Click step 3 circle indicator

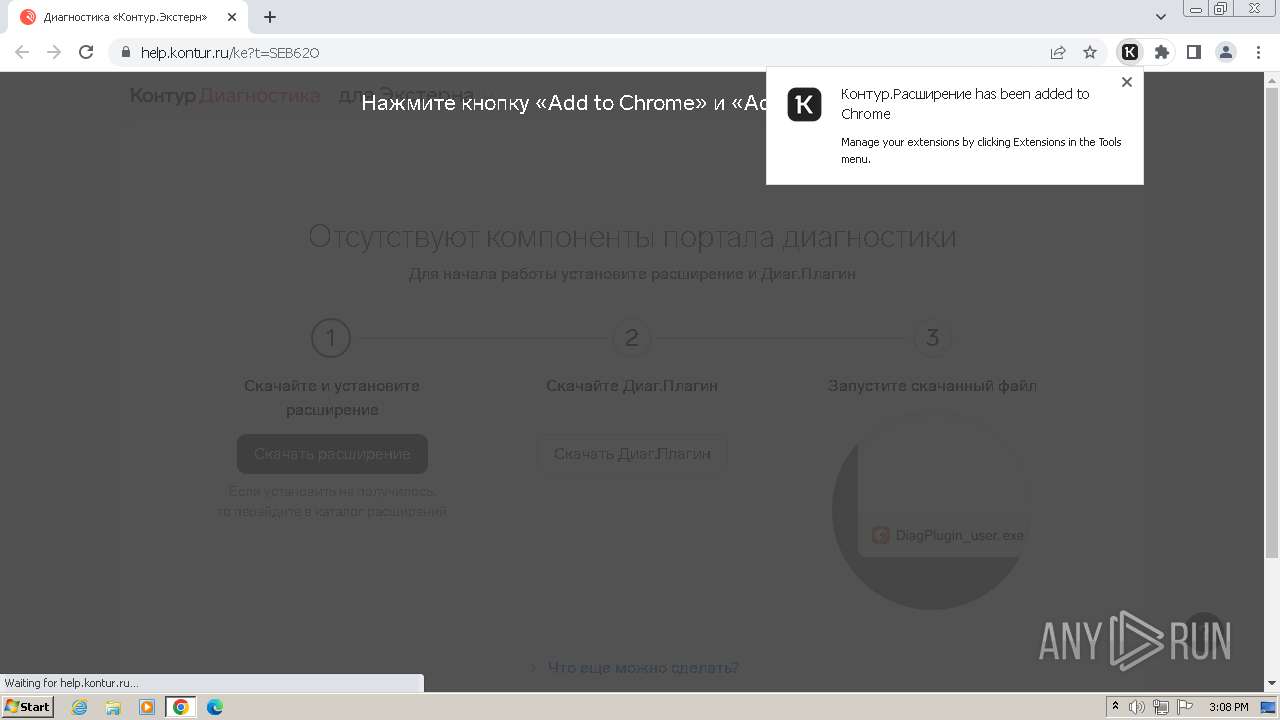tap(932, 338)
